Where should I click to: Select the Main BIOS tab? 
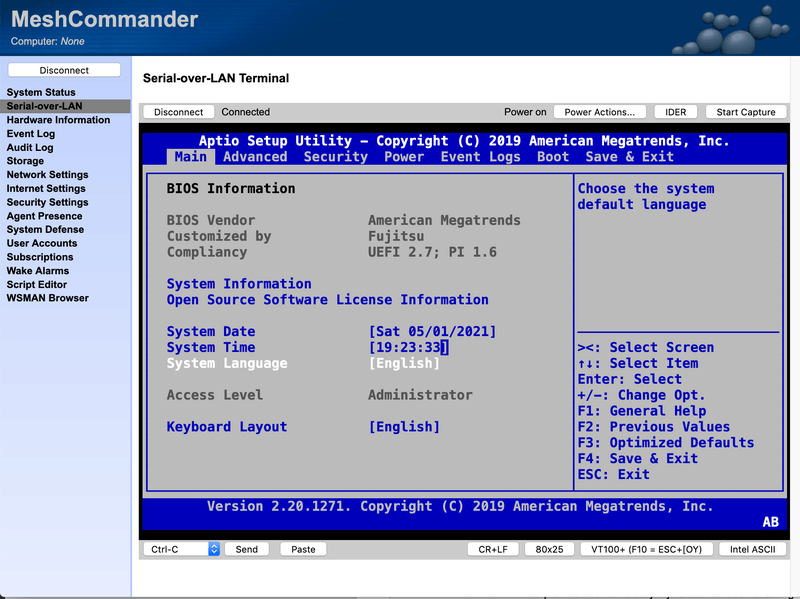tap(191, 157)
